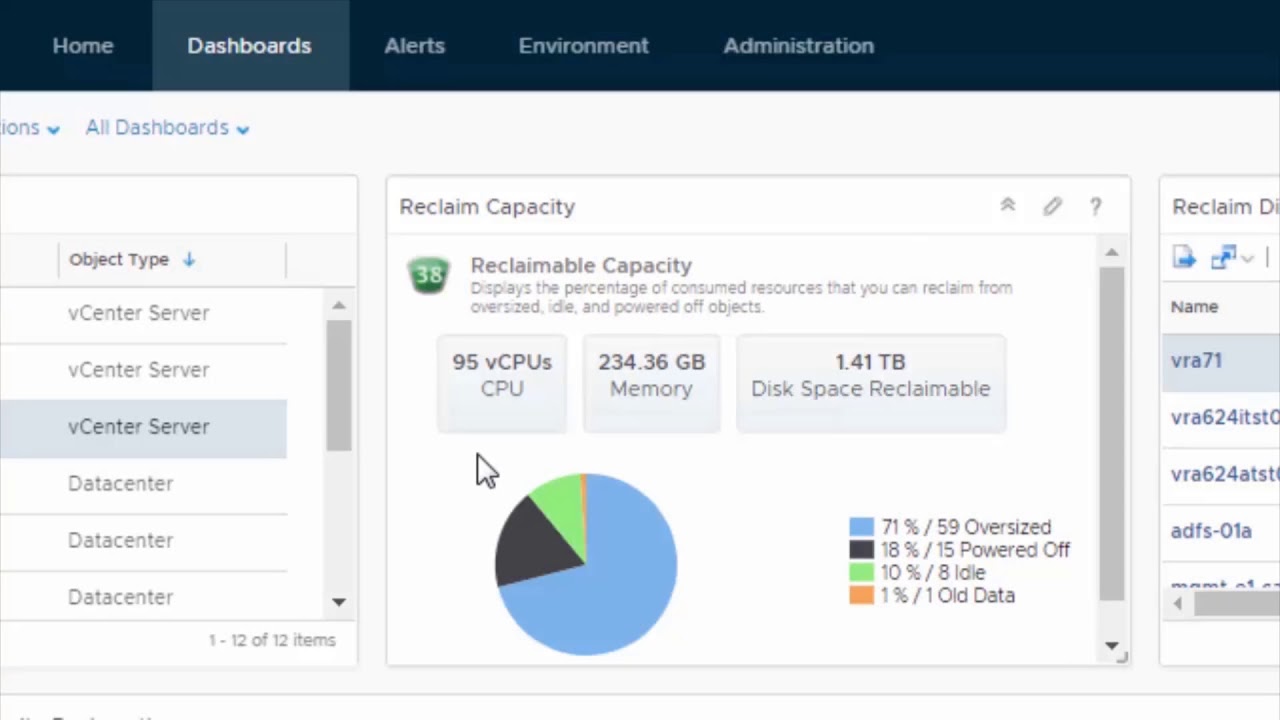This screenshot has width=1280, height=720.
Task: Click the linked windows toolbar icon
Action: pos(1223,258)
